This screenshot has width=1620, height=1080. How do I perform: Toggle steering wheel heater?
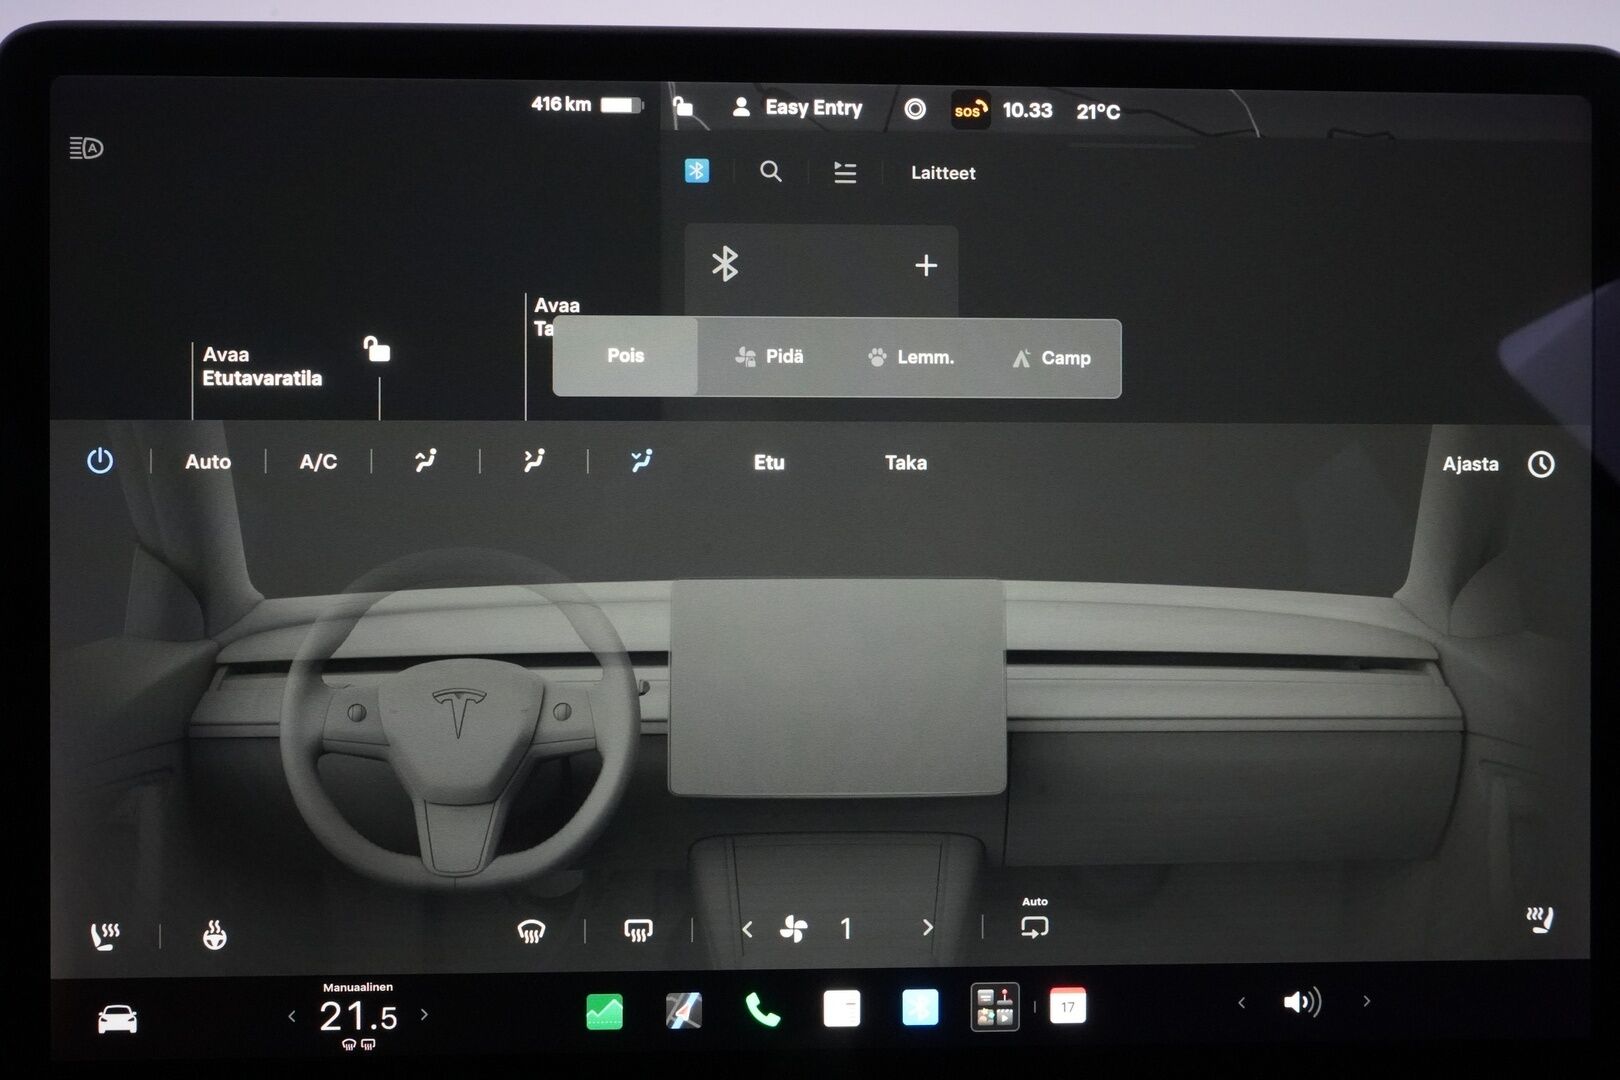coord(215,936)
